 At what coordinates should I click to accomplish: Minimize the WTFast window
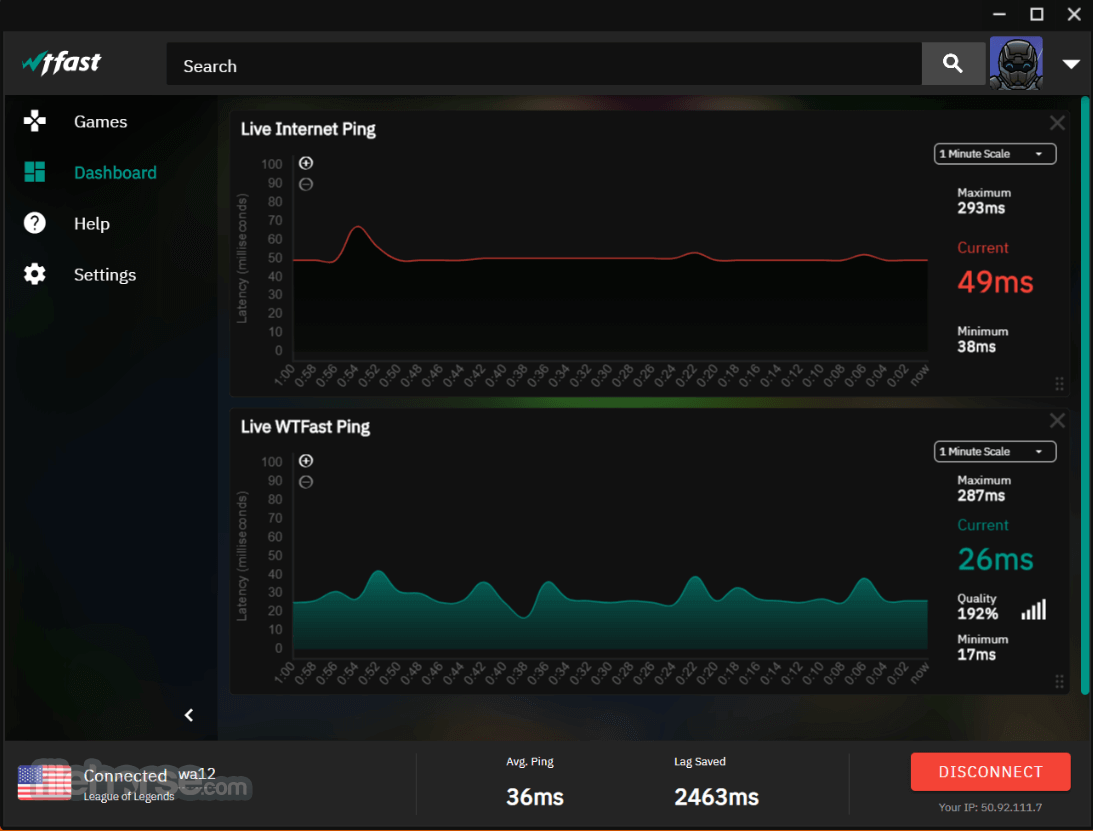(999, 14)
